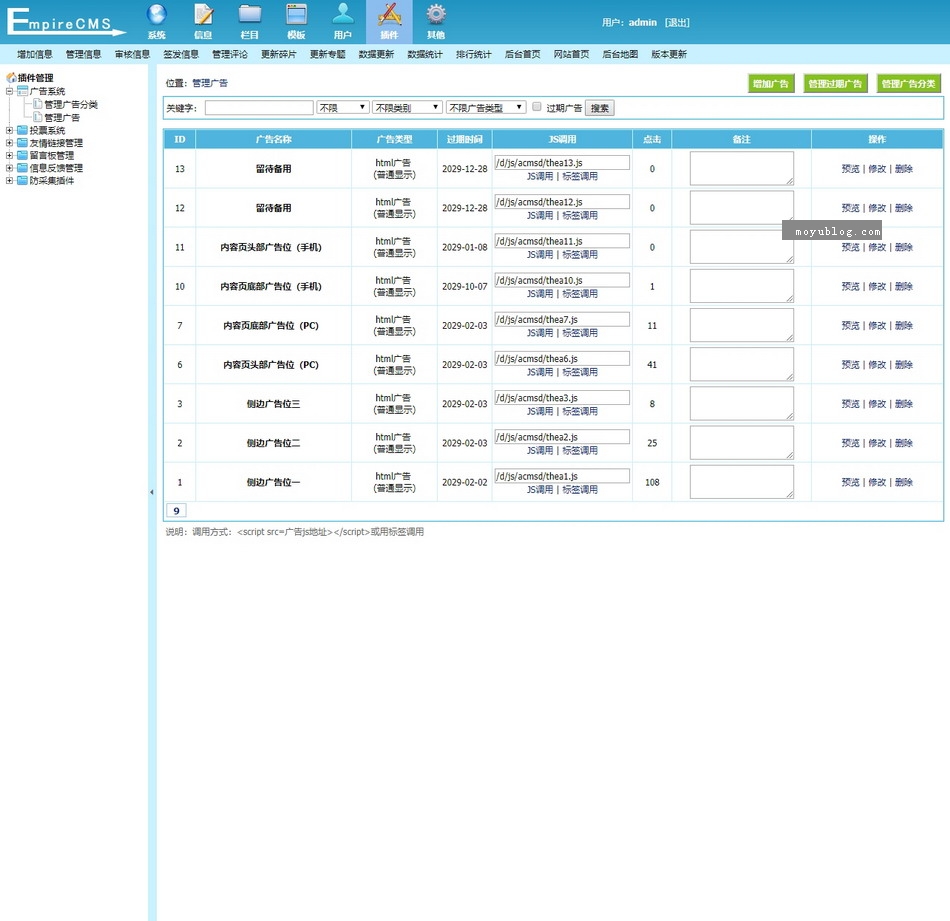
Task: Click the home icon beside 插件管理
Action: [11, 78]
